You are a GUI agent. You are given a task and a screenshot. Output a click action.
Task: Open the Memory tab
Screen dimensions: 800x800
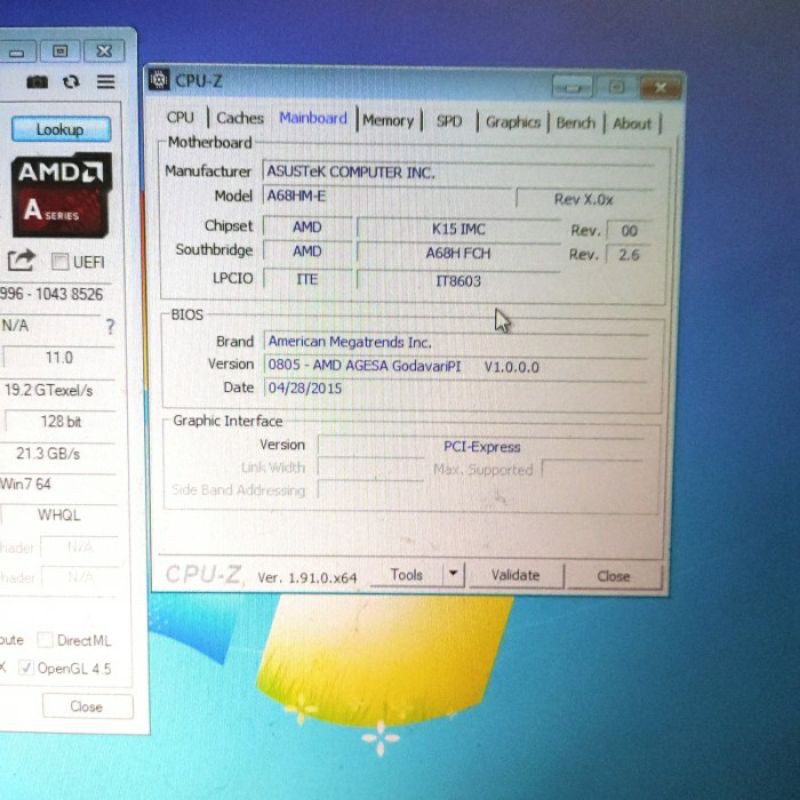(x=388, y=120)
